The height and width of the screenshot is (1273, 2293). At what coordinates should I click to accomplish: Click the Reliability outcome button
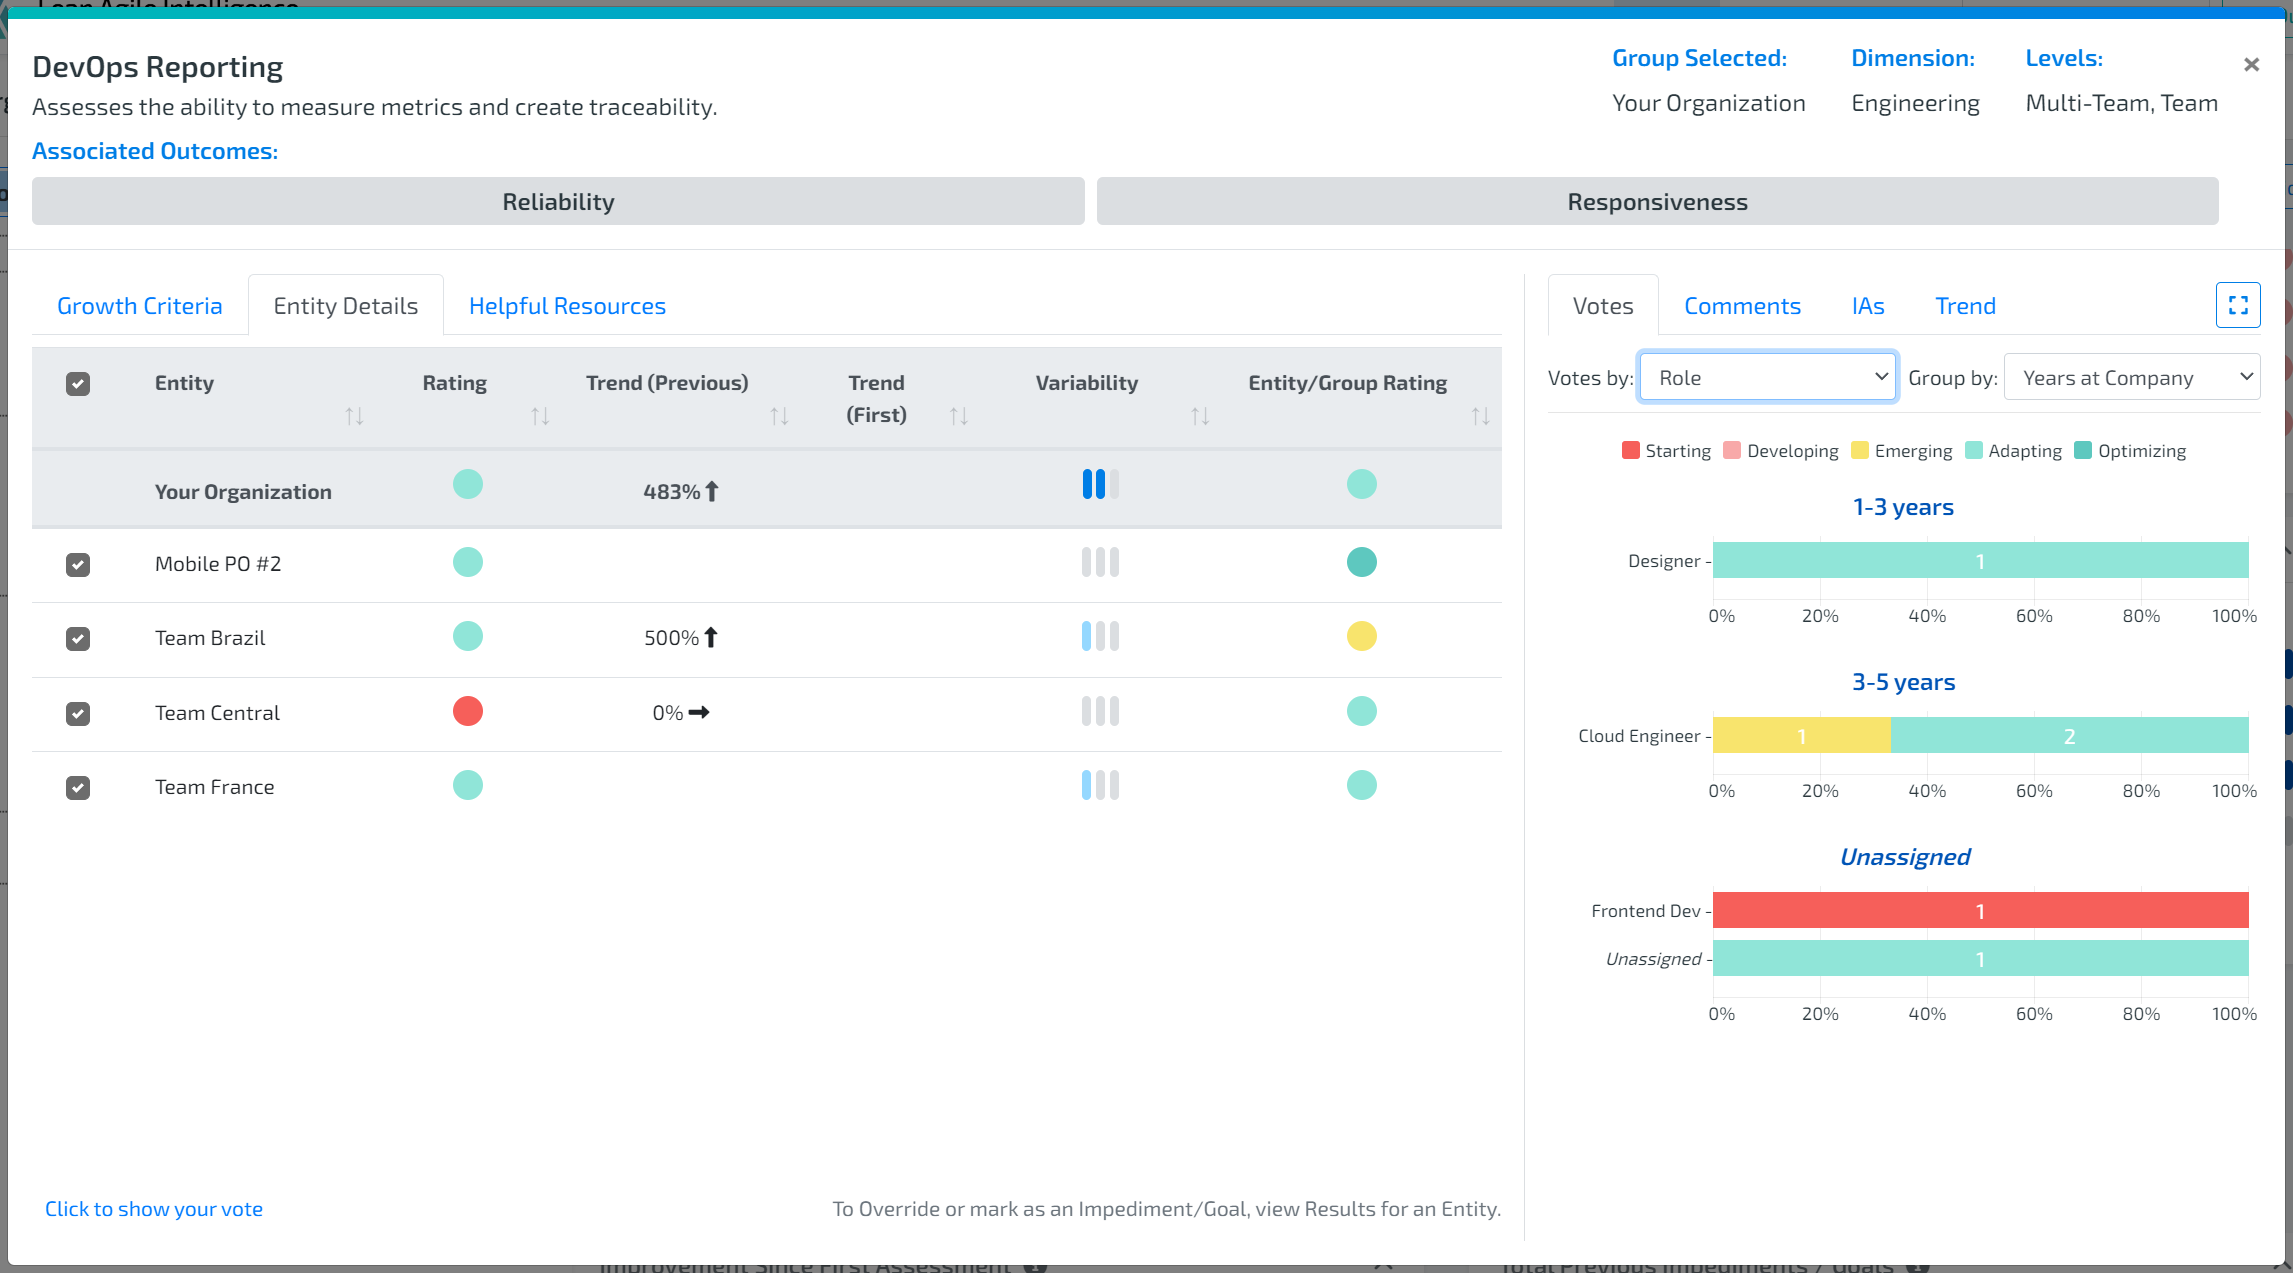click(x=560, y=201)
